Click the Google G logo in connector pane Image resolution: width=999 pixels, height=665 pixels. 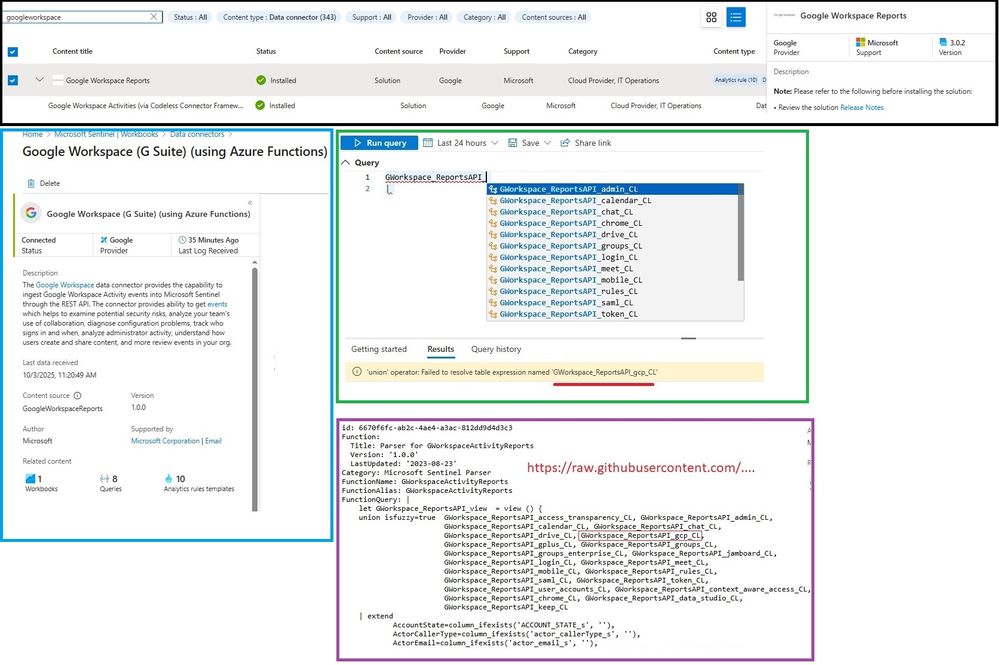tap(31, 213)
